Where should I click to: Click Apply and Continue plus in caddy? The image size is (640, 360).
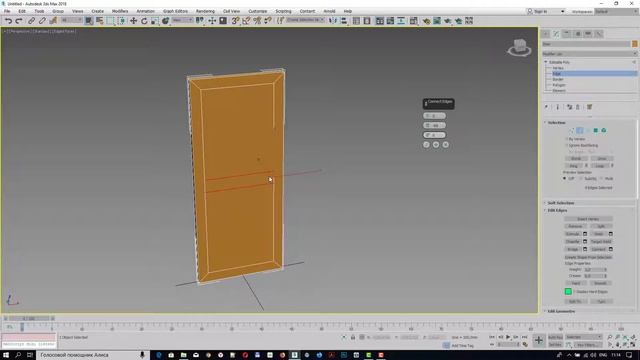(436, 144)
